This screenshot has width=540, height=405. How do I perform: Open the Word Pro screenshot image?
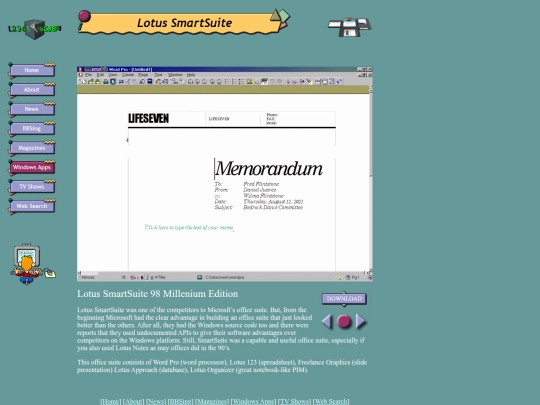(x=225, y=174)
